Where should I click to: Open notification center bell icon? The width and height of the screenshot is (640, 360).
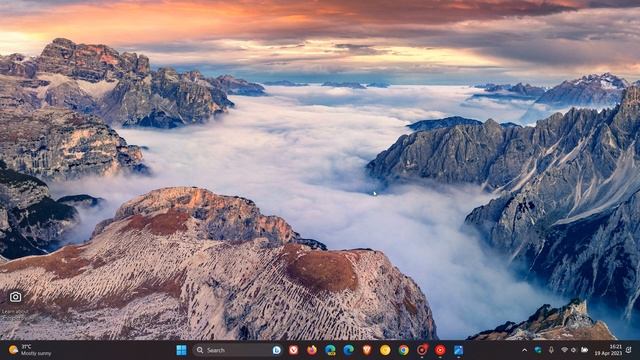pos(629,350)
